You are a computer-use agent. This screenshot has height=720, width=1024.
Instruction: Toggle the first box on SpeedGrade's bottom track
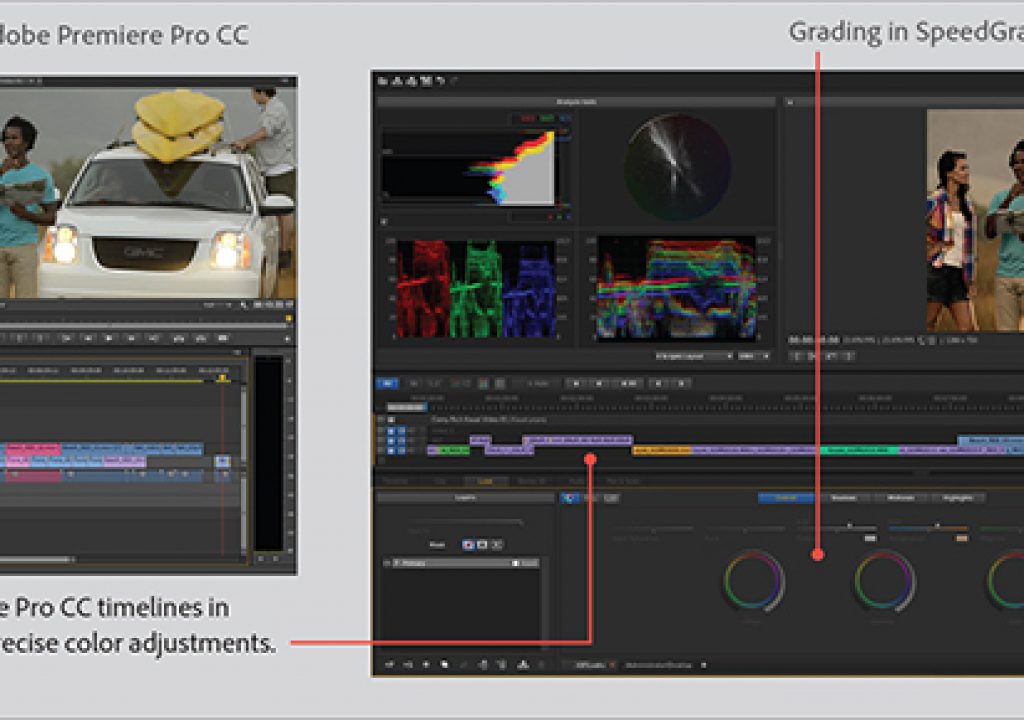391,451
